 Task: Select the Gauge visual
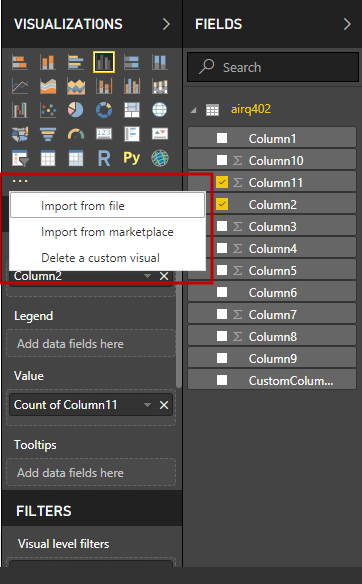point(76,134)
